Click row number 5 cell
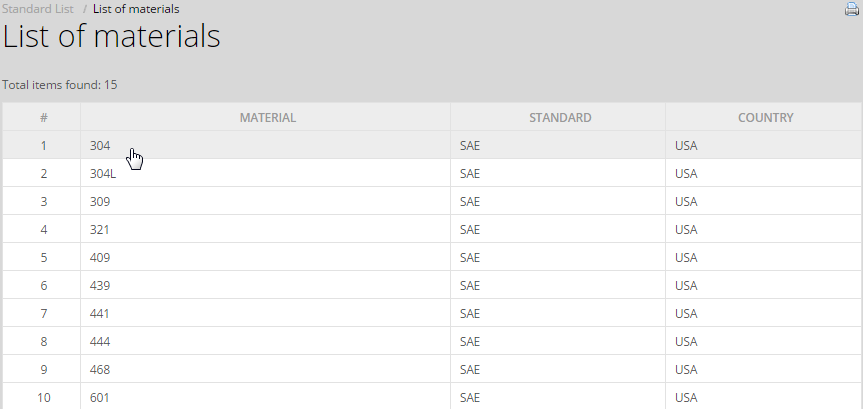863x409 pixels. pyautogui.click(x=43, y=258)
